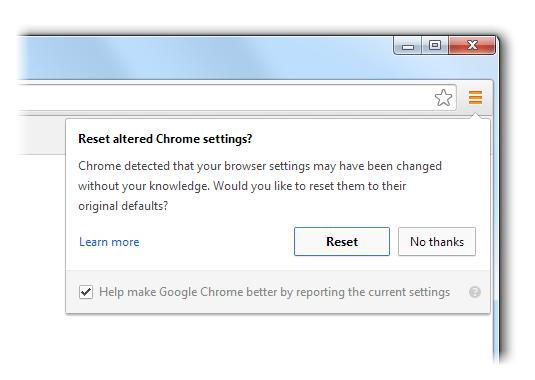Screen dimensions: 535x380
Task: Click the Reset altered Chrome settings heading
Action: coord(165,139)
